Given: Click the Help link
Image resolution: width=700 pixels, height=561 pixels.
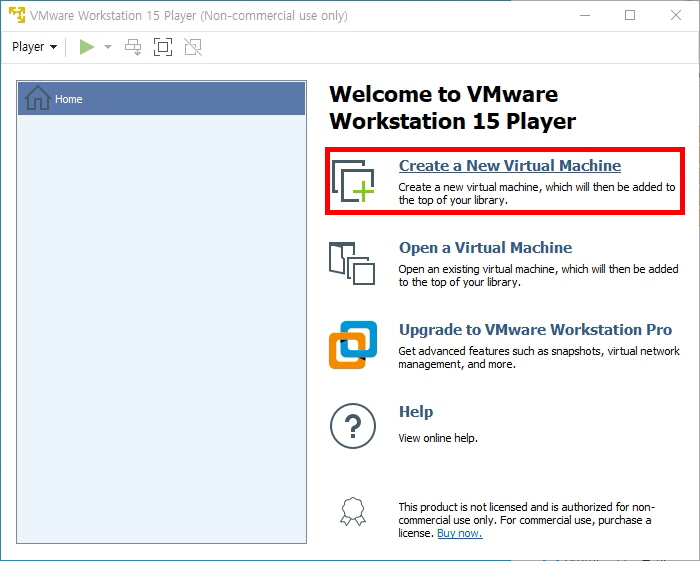Looking at the screenshot, I should (x=416, y=411).
